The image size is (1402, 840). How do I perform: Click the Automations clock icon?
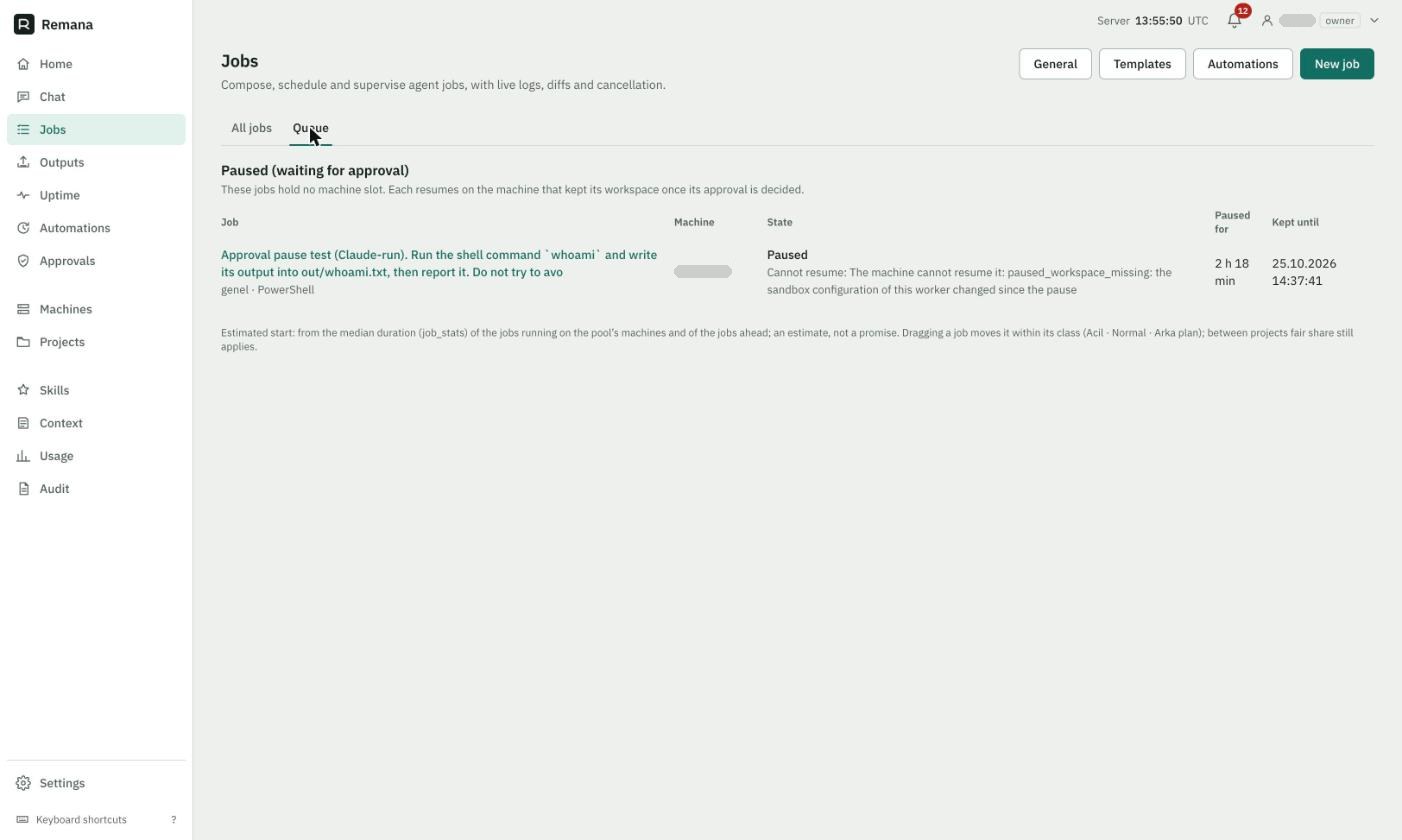coord(23,228)
